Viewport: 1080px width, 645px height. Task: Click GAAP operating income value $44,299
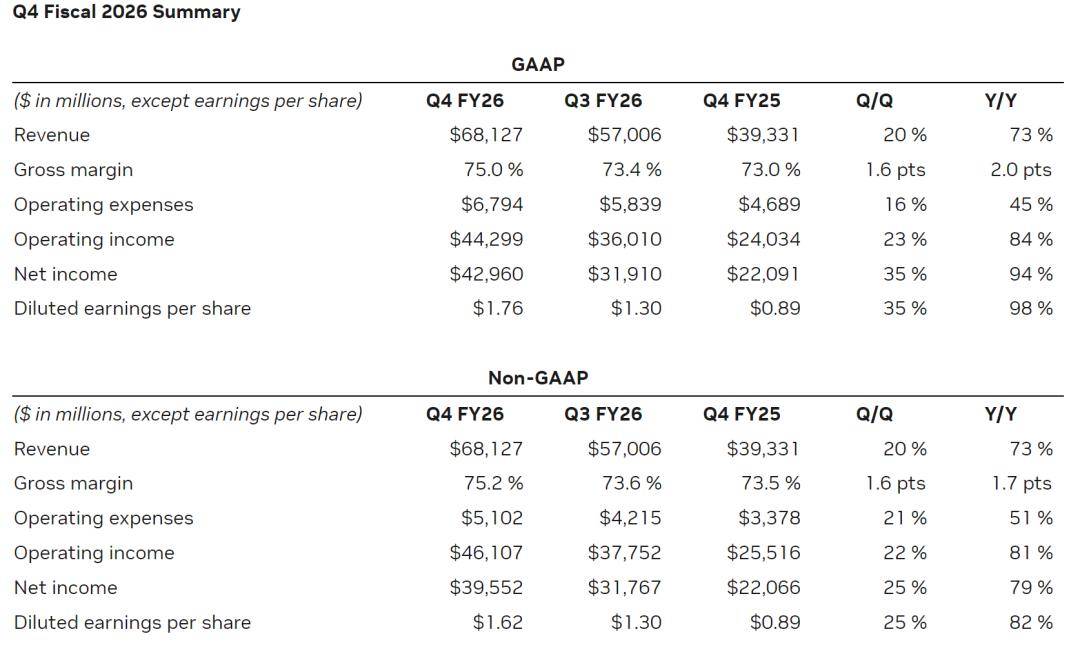[486, 240]
